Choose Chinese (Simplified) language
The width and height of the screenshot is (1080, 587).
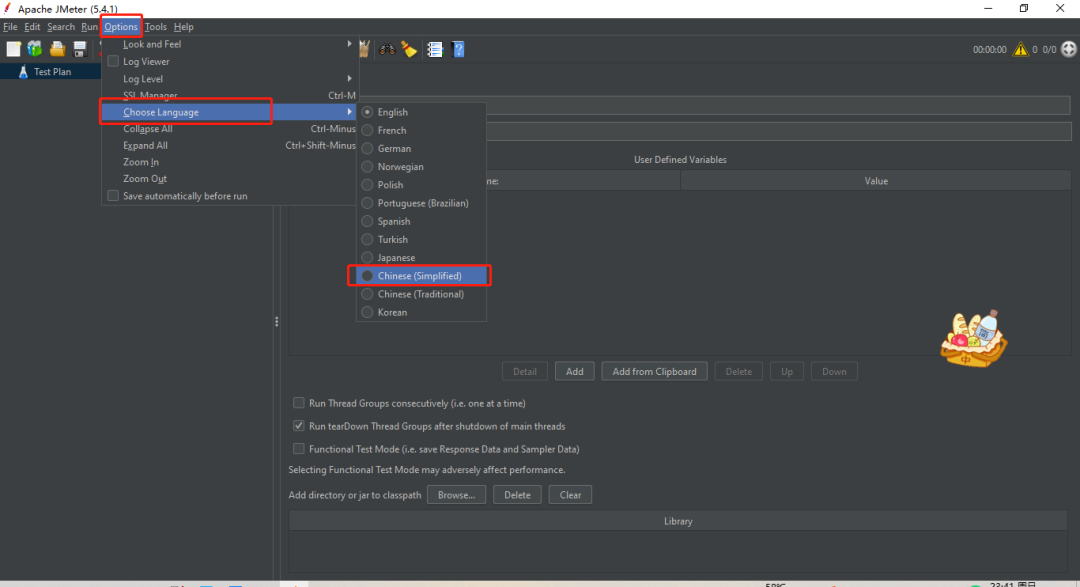click(x=421, y=276)
